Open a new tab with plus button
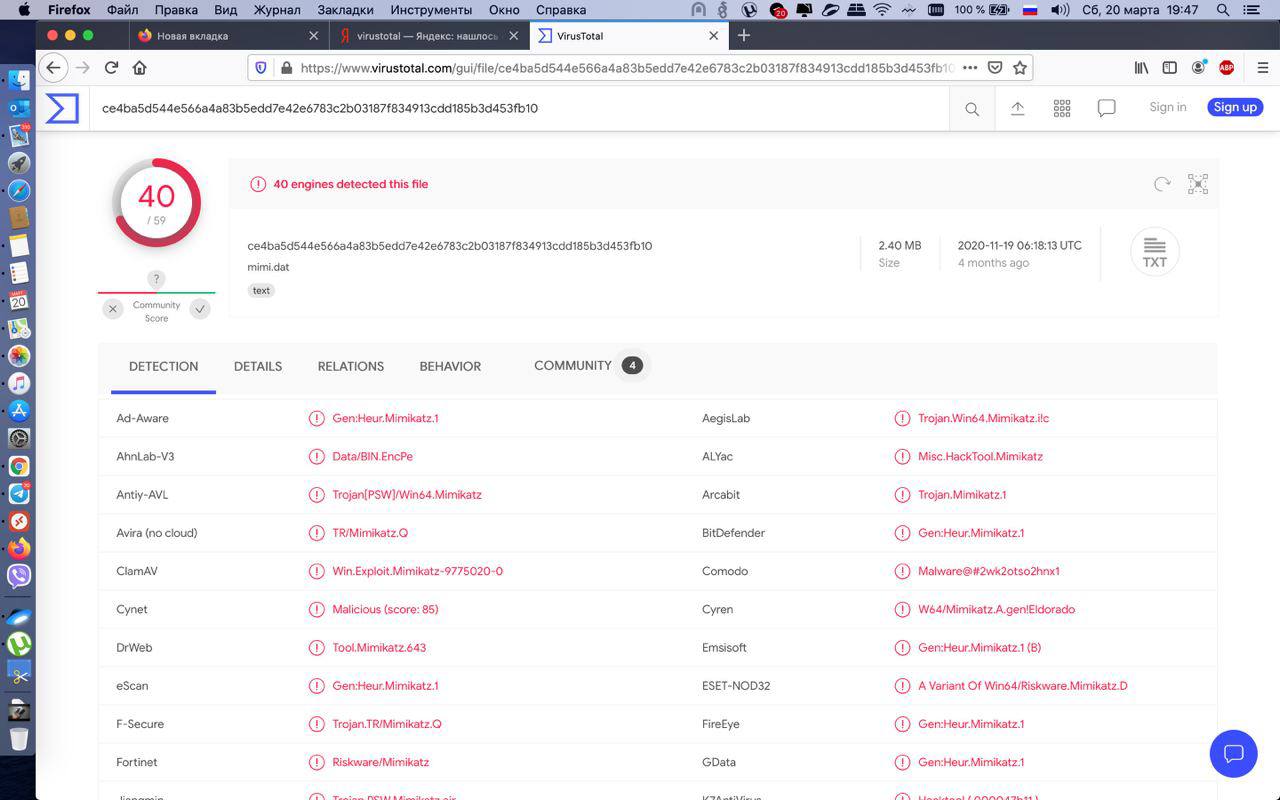1280x800 pixels. (x=743, y=35)
